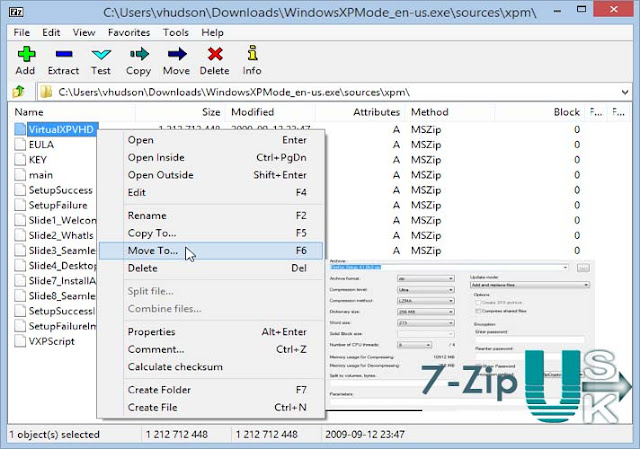Image resolution: width=640 pixels, height=449 pixels.
Task: Click the Add toolbar icon
Action: pos(26,54)
